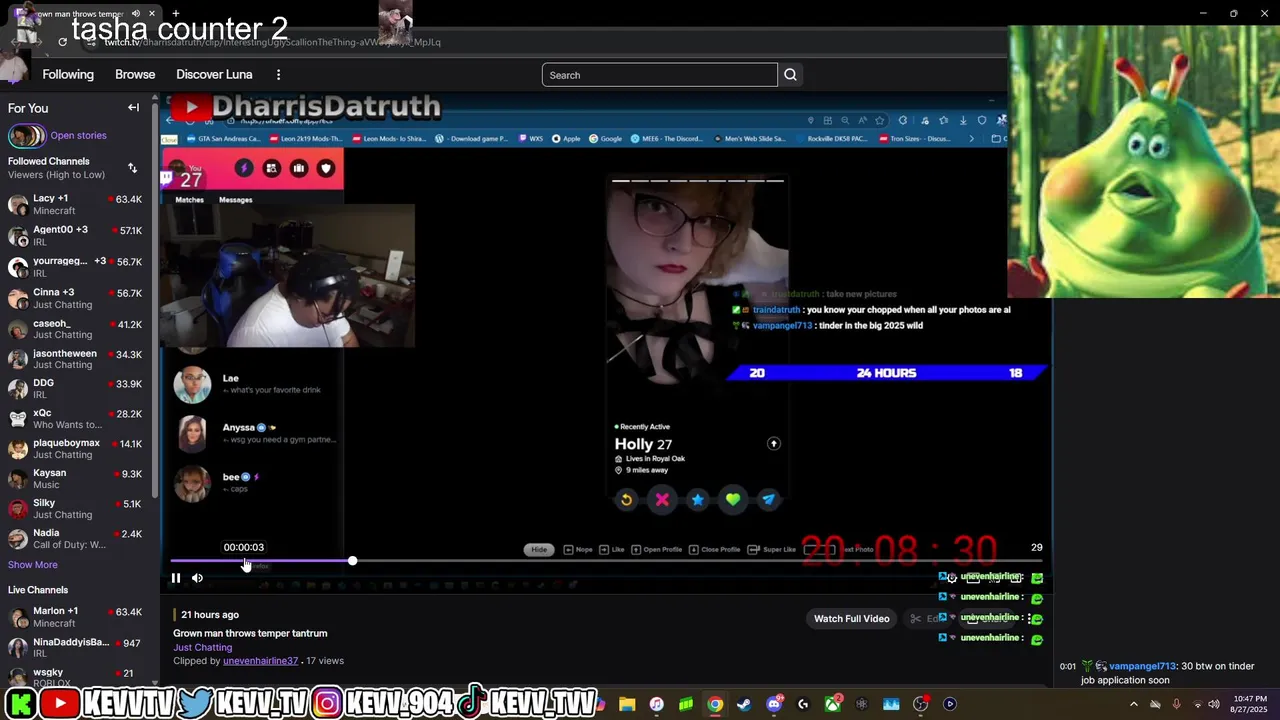Click the seek bar handle on the clip timeline
Viewport: 1280px width, 720px height.
[352, 561]
